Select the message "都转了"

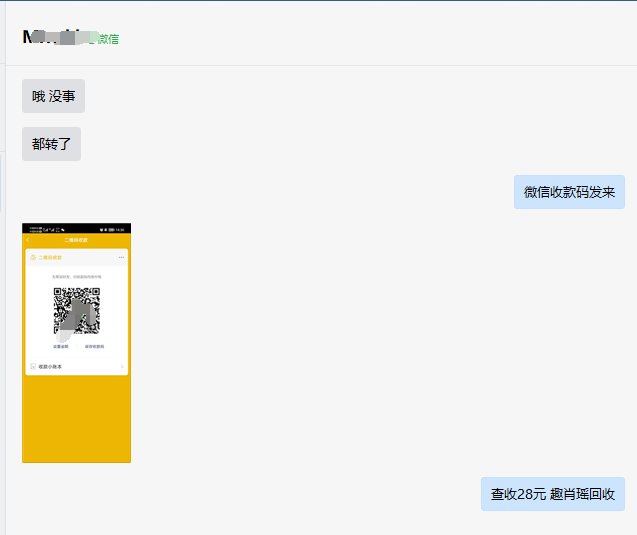pyautogui.click(x=51, y=144)
